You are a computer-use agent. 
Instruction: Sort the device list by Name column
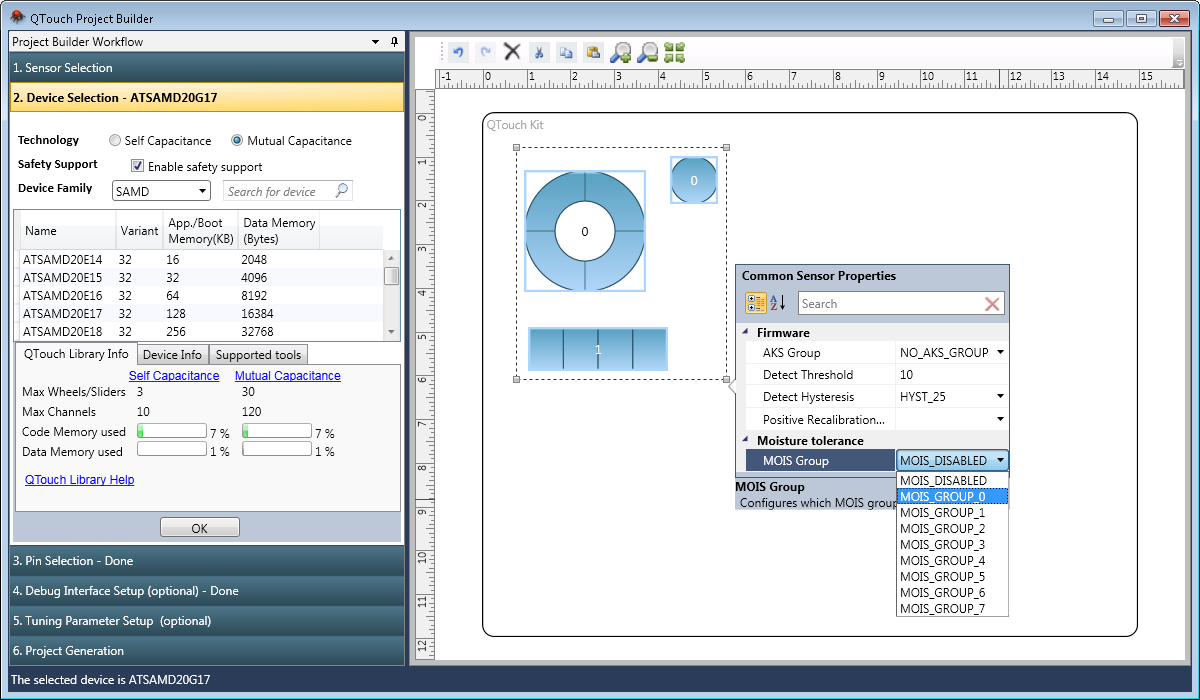(x=68, y=231)
